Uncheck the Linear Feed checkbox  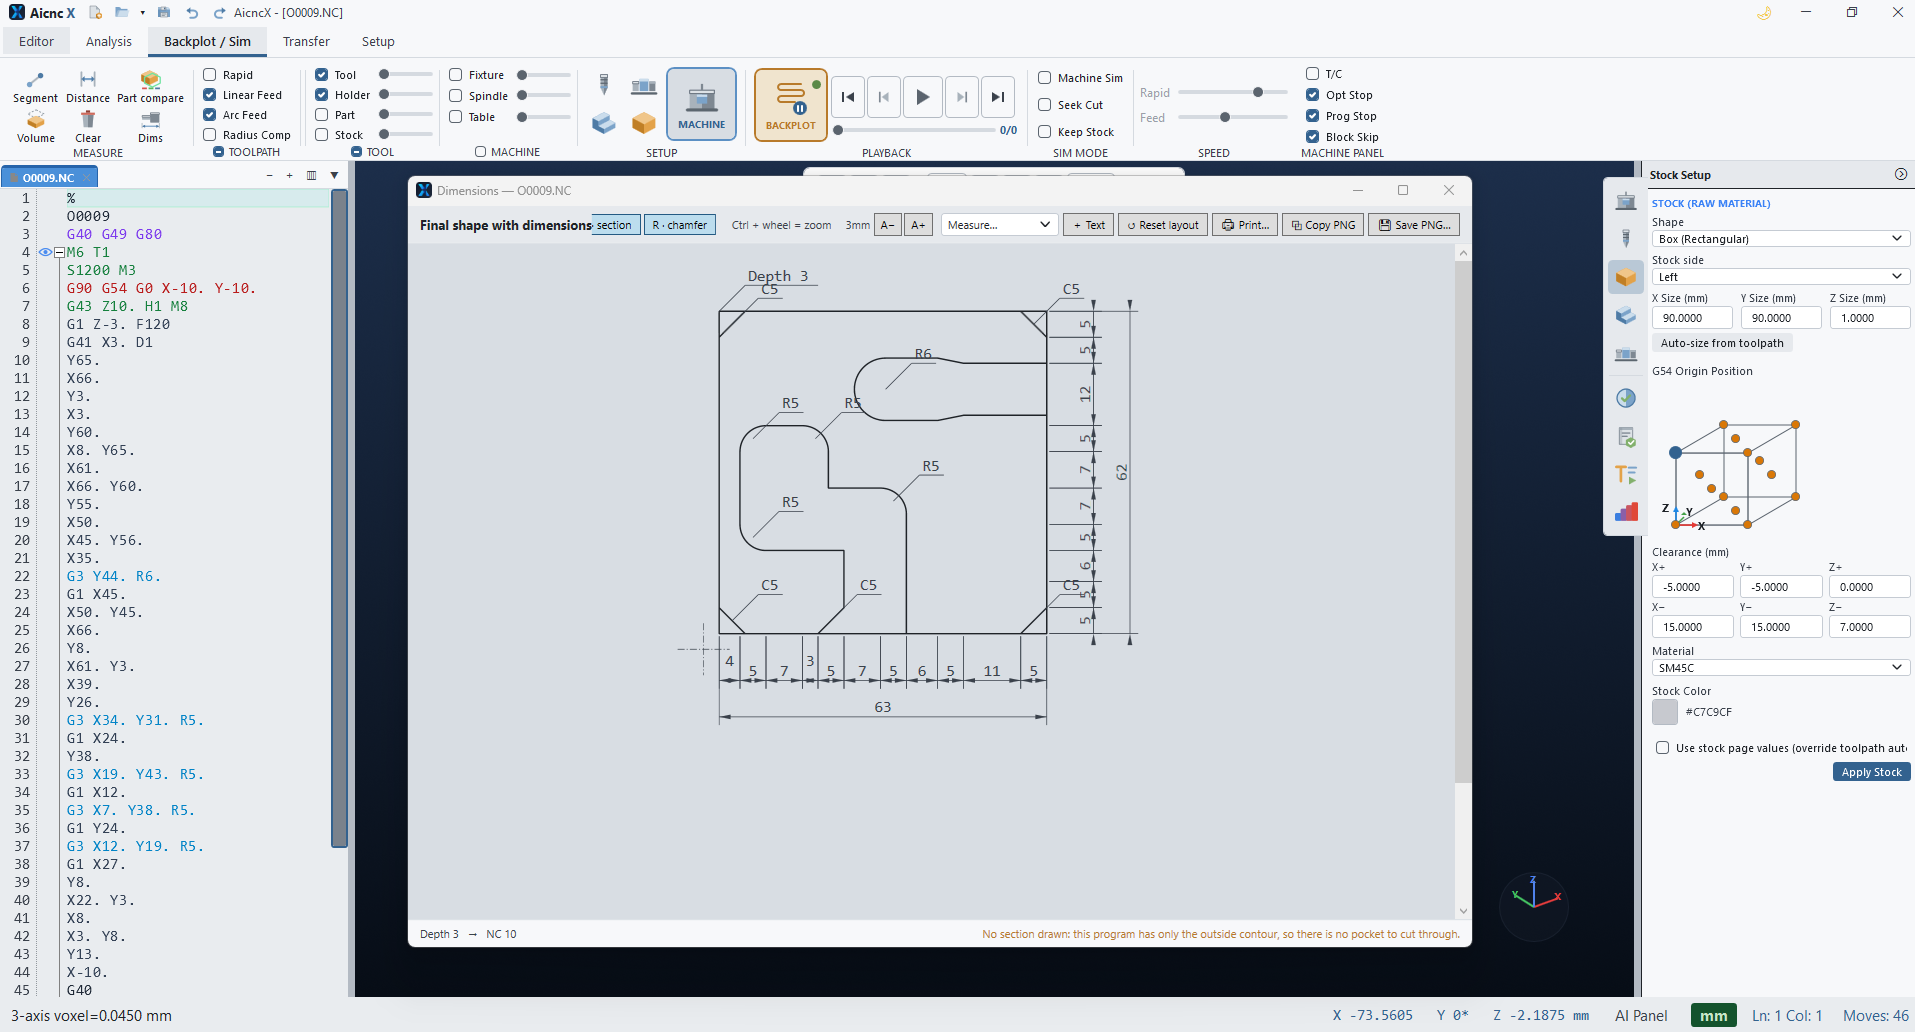coord(210,95)
